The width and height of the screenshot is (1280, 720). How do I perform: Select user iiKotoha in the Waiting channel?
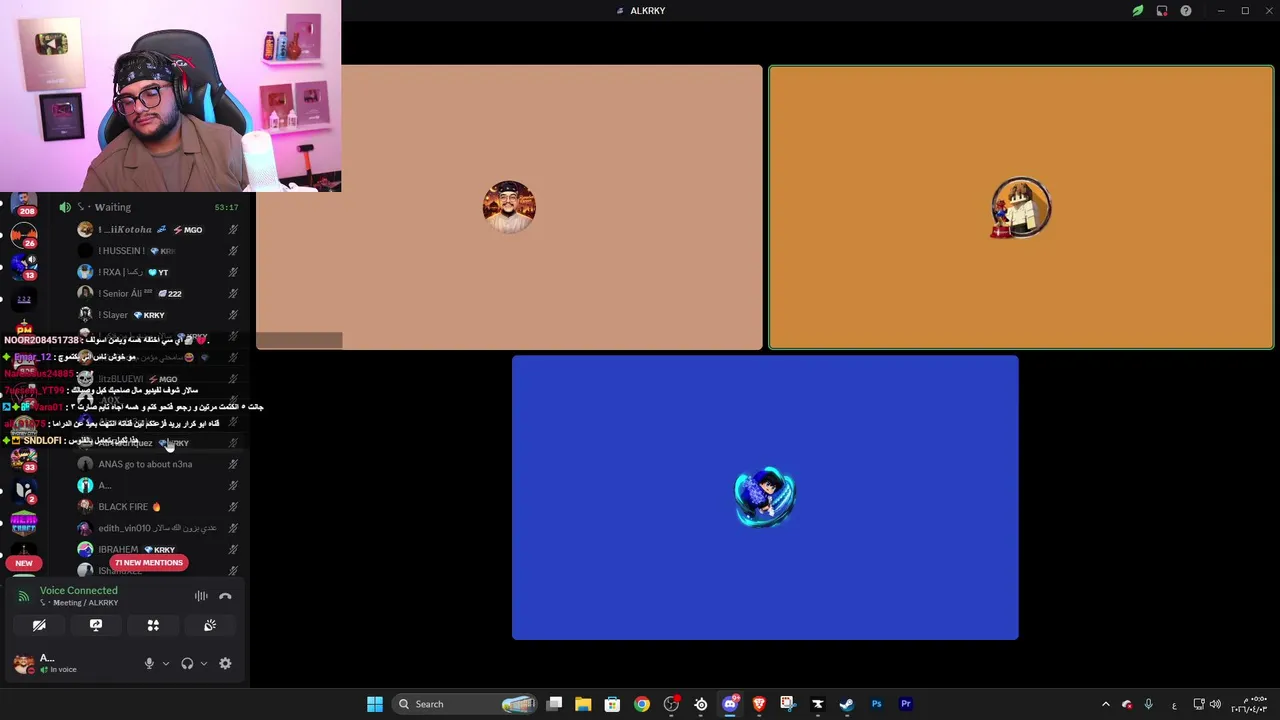(x=157, y=230)
